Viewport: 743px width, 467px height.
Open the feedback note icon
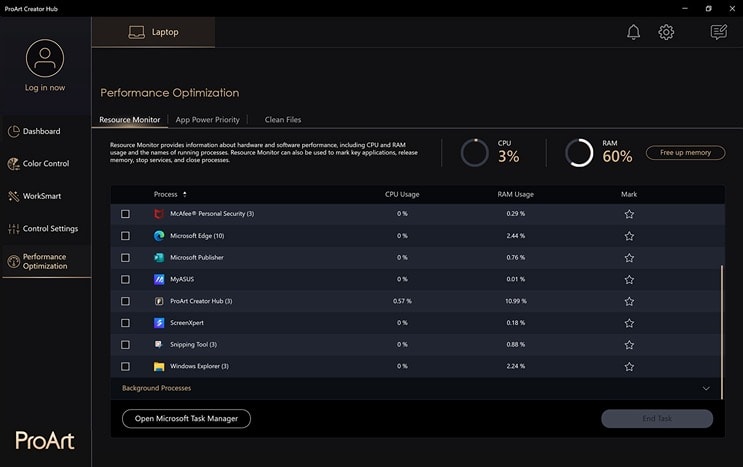[x=718, y=32]
